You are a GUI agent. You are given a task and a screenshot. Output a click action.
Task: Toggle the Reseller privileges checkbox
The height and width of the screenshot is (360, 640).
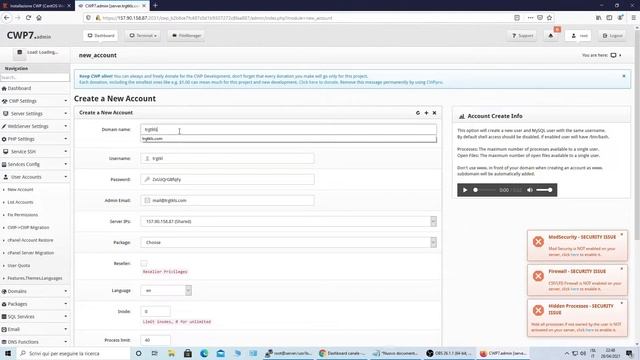144,263
